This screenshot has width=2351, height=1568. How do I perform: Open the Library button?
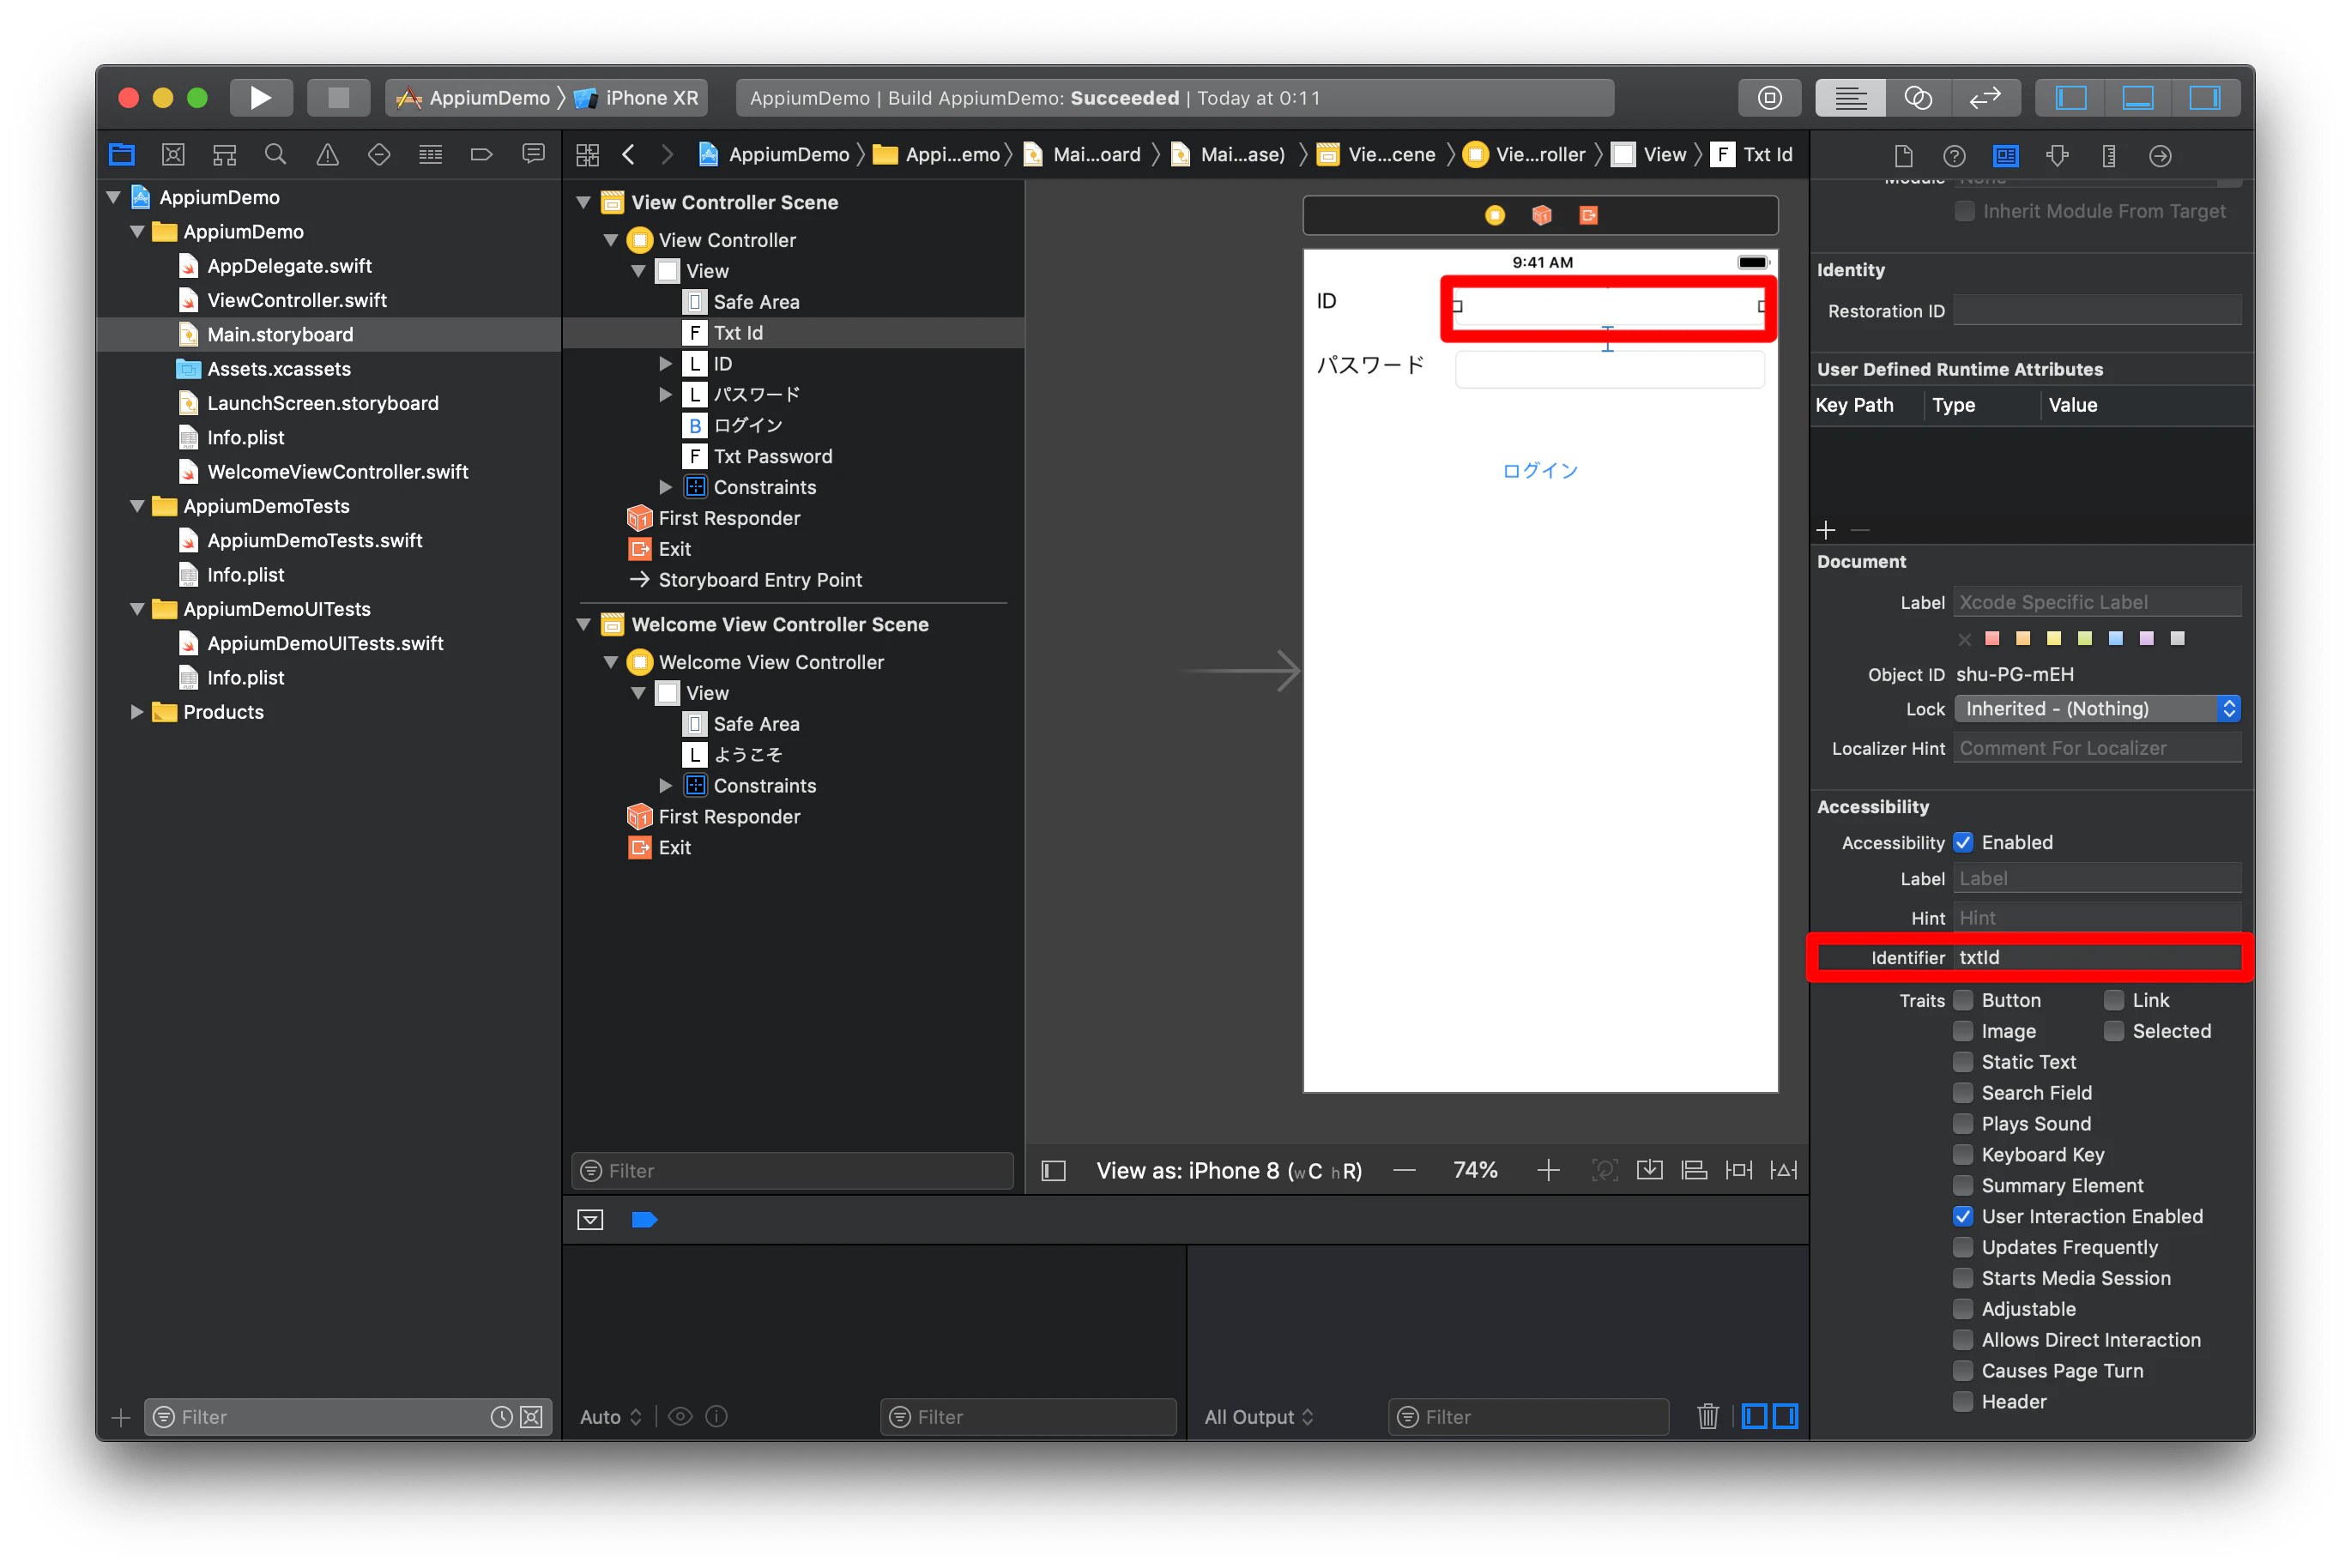[1769, 98]
